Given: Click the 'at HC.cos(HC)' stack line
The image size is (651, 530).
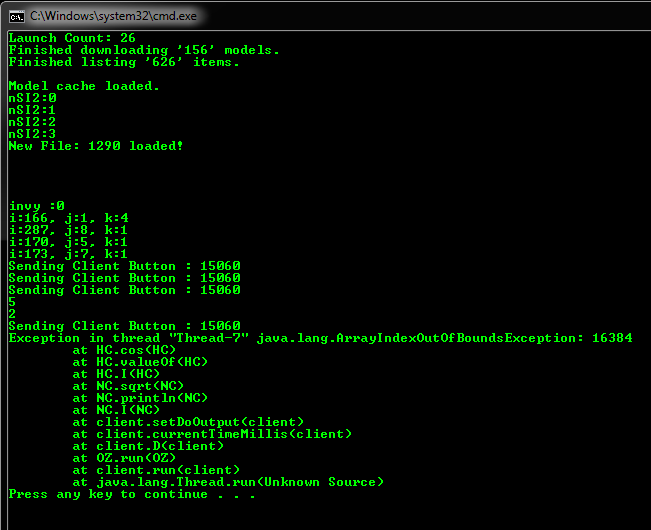Looking at the screenshot, I should (x=124, y=350).
